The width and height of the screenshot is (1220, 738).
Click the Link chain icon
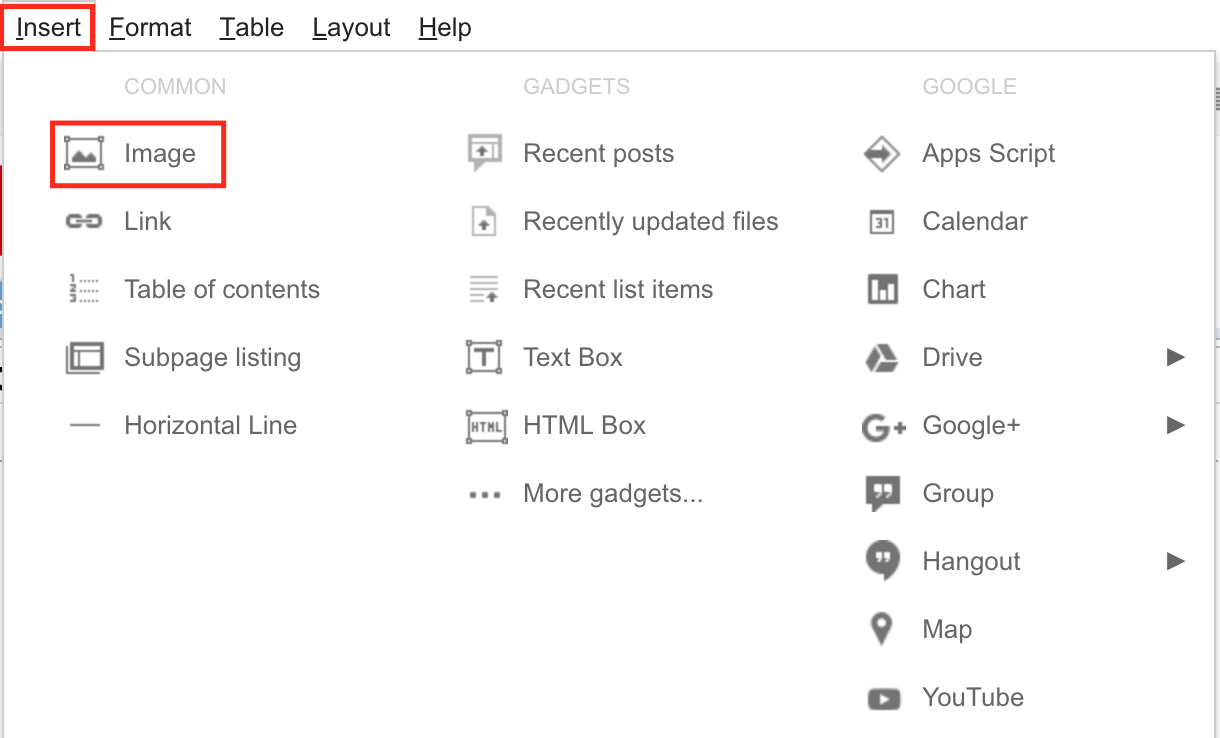[x=84, y=221]
